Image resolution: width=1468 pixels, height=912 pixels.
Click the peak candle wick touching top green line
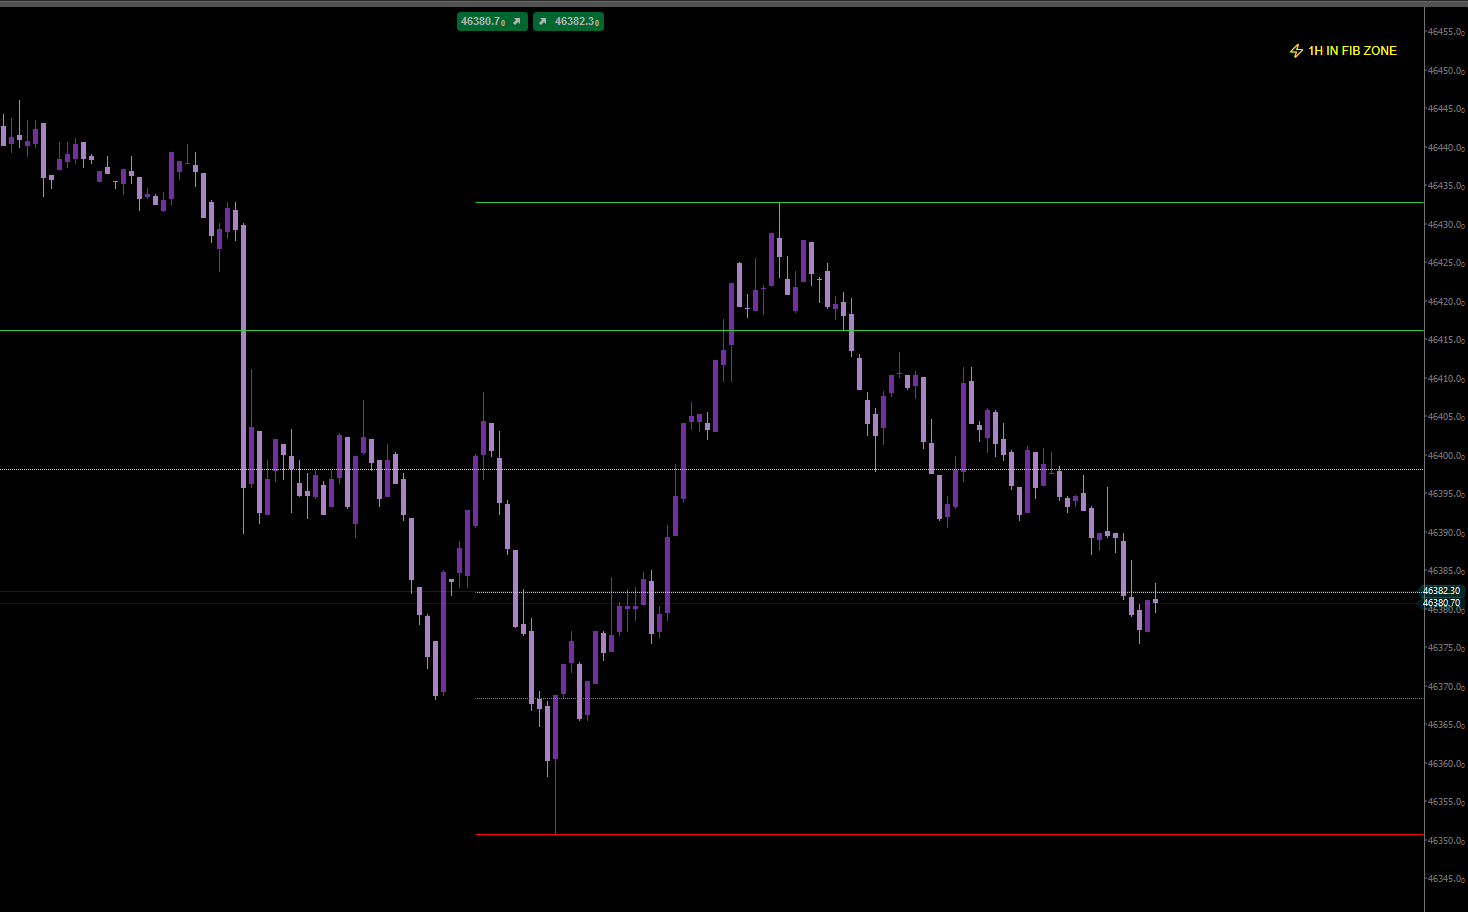coord(779,217)
